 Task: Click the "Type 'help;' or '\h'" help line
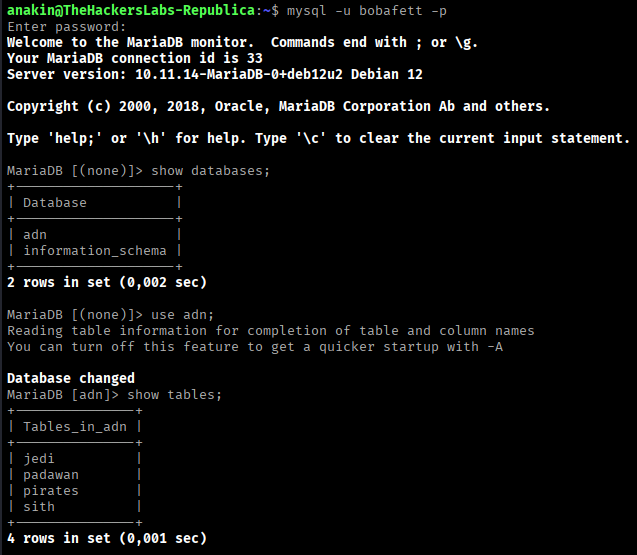318,138
